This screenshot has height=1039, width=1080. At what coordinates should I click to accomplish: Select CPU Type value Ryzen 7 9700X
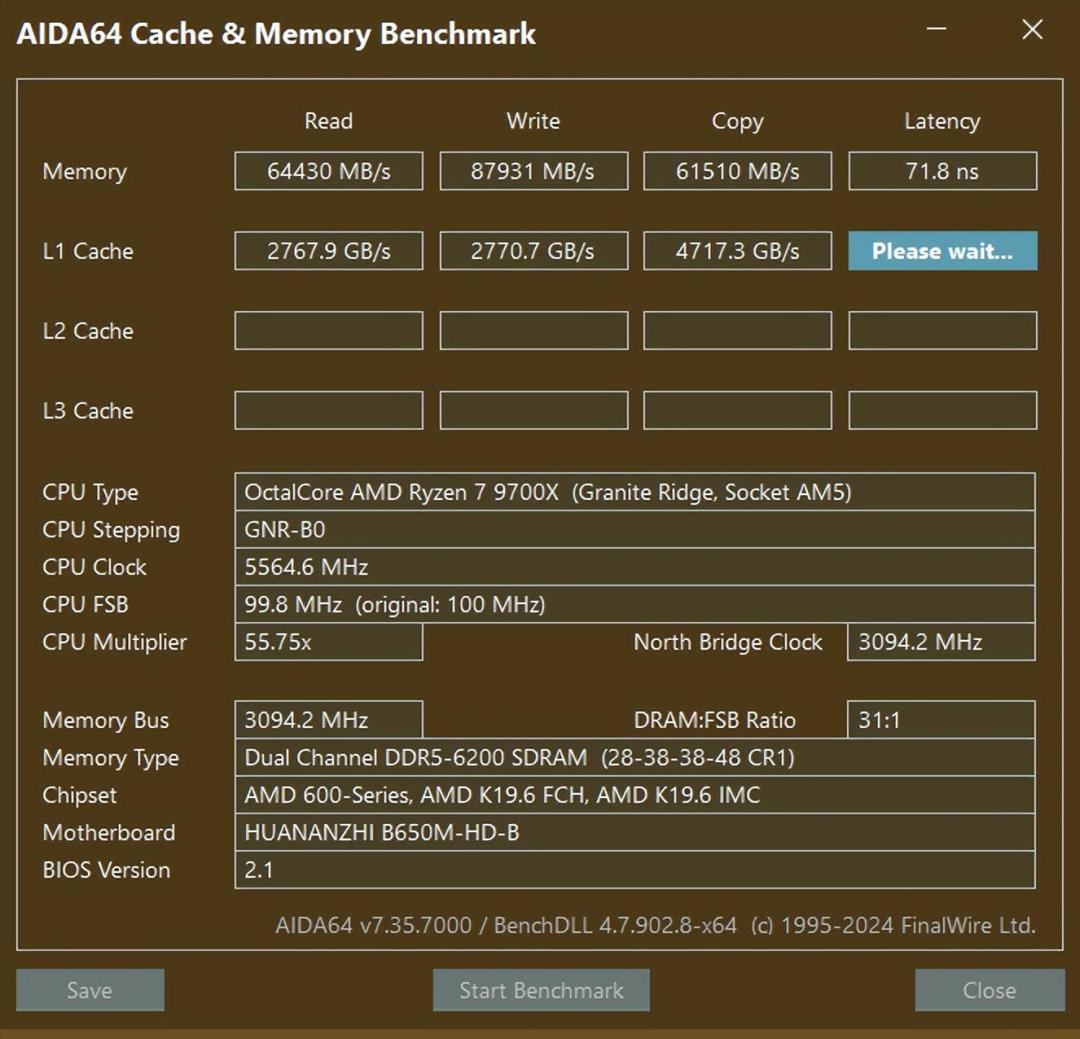(634, 492)
